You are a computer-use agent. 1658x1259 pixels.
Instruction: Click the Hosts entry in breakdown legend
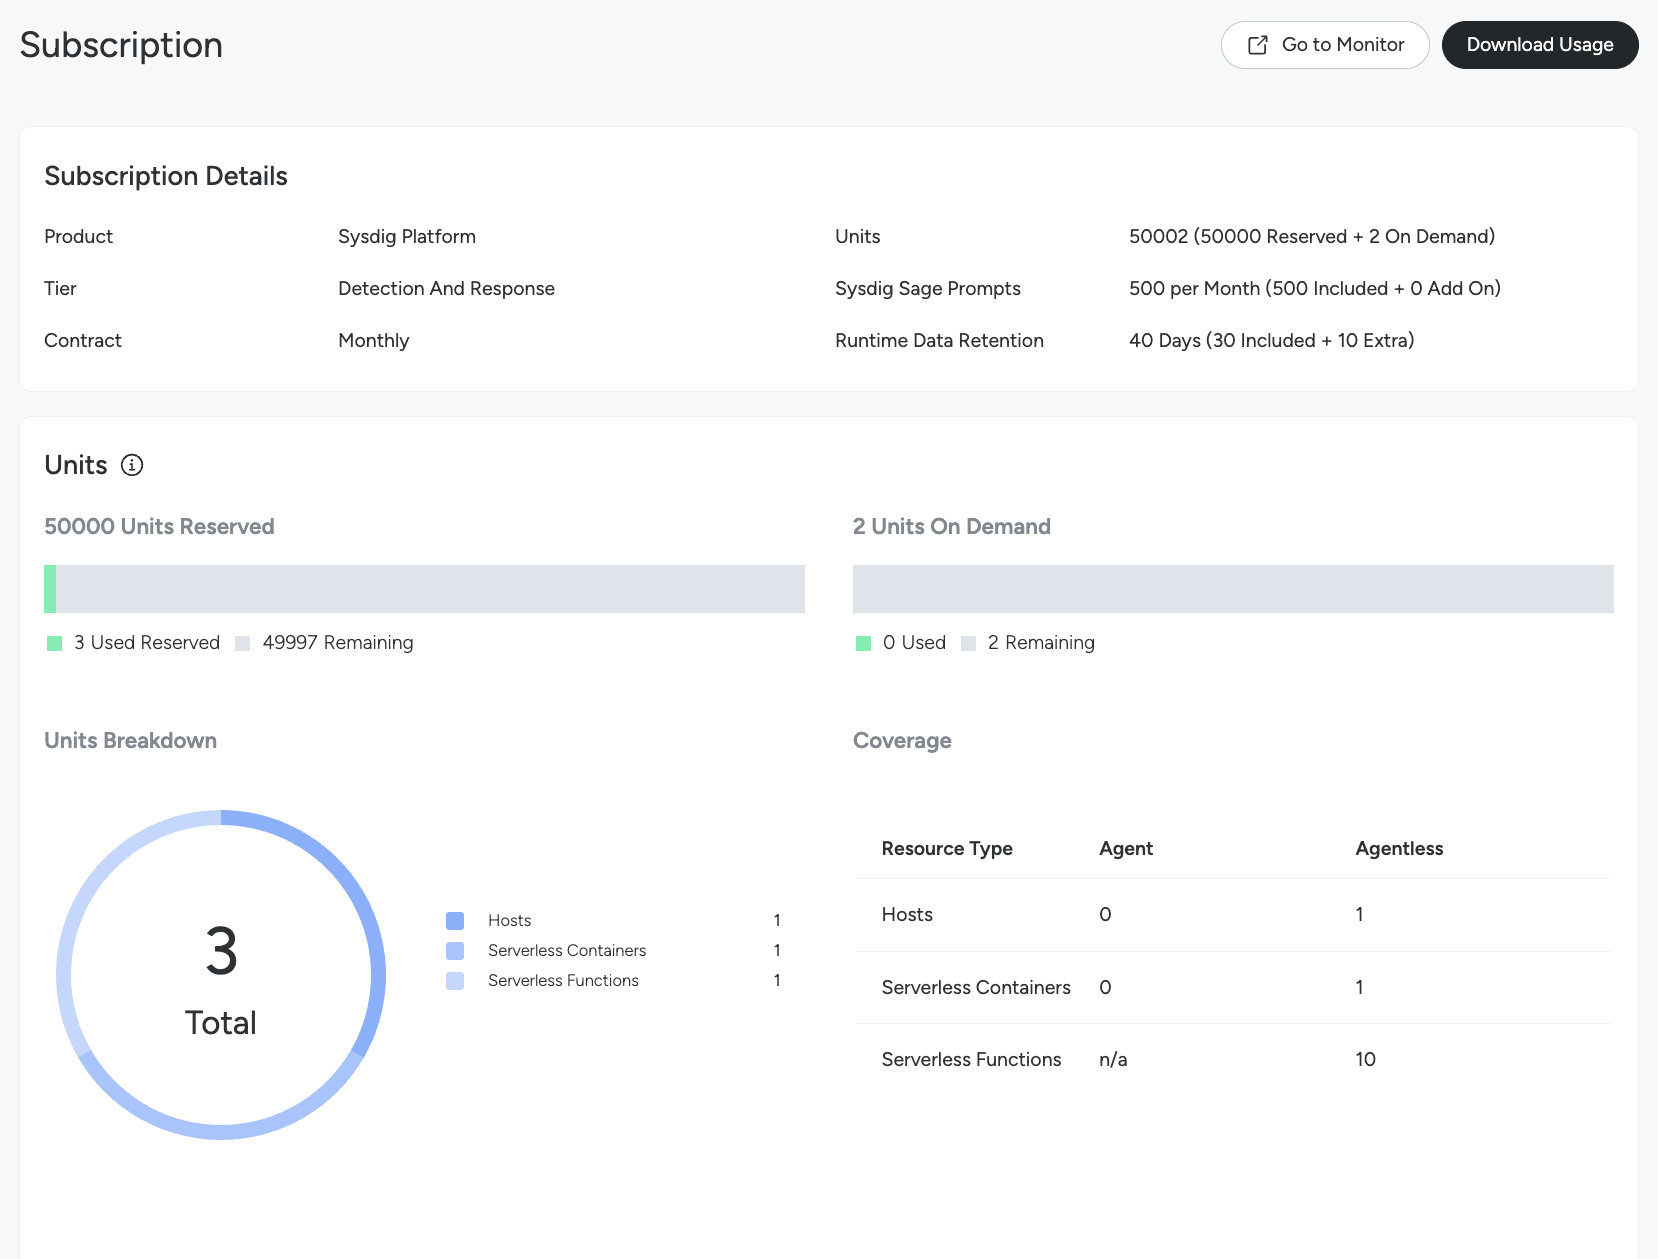[509, 920]
